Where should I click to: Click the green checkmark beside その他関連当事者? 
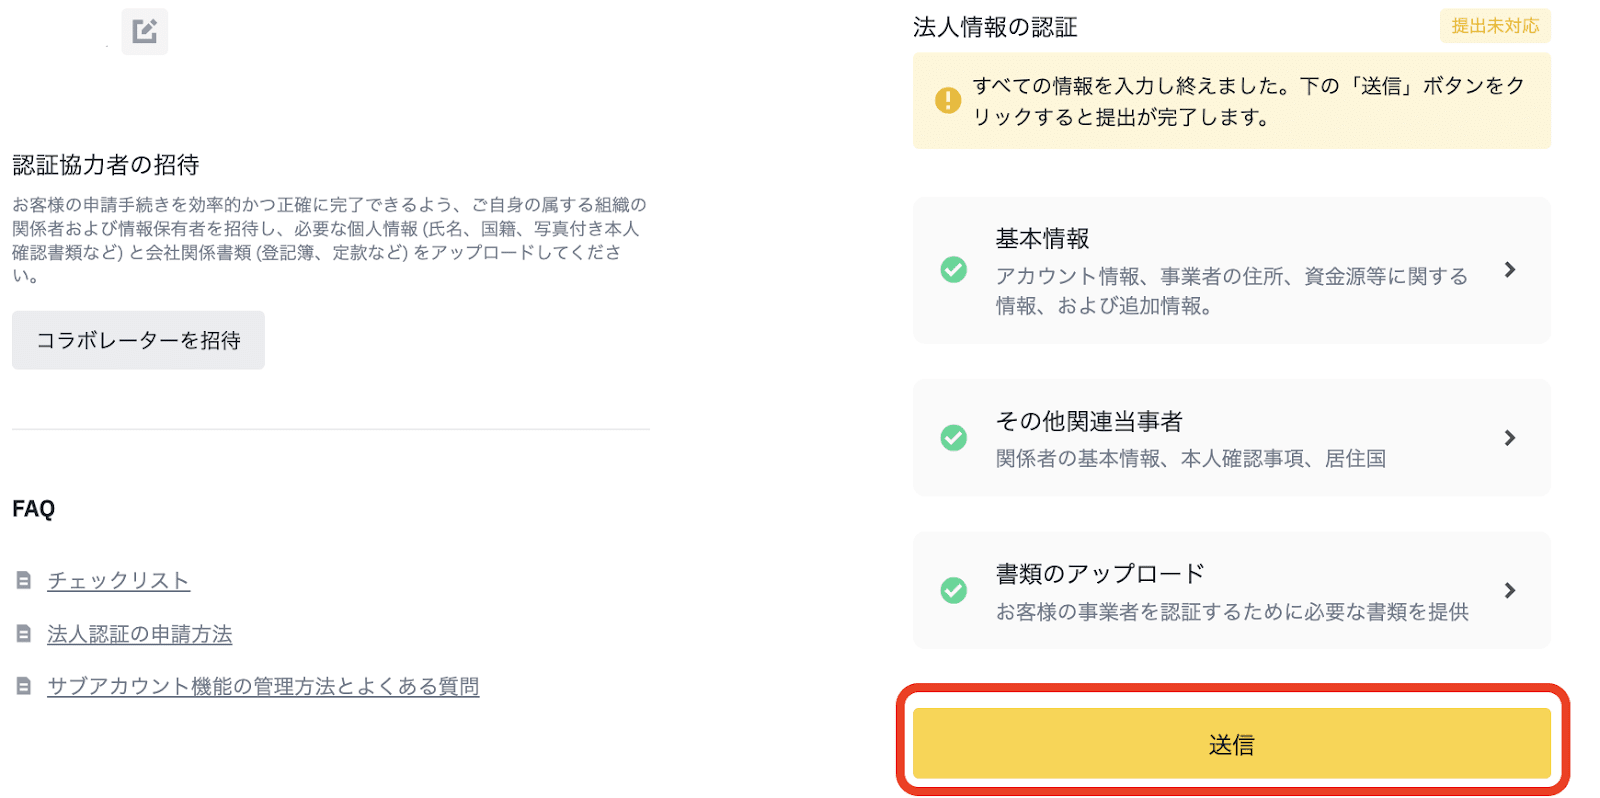(954, 438)
